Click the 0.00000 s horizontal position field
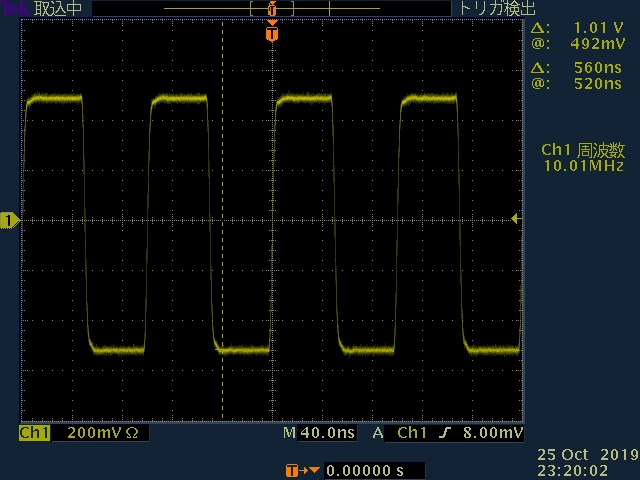640x480 pixels. (x=365, y=470)
